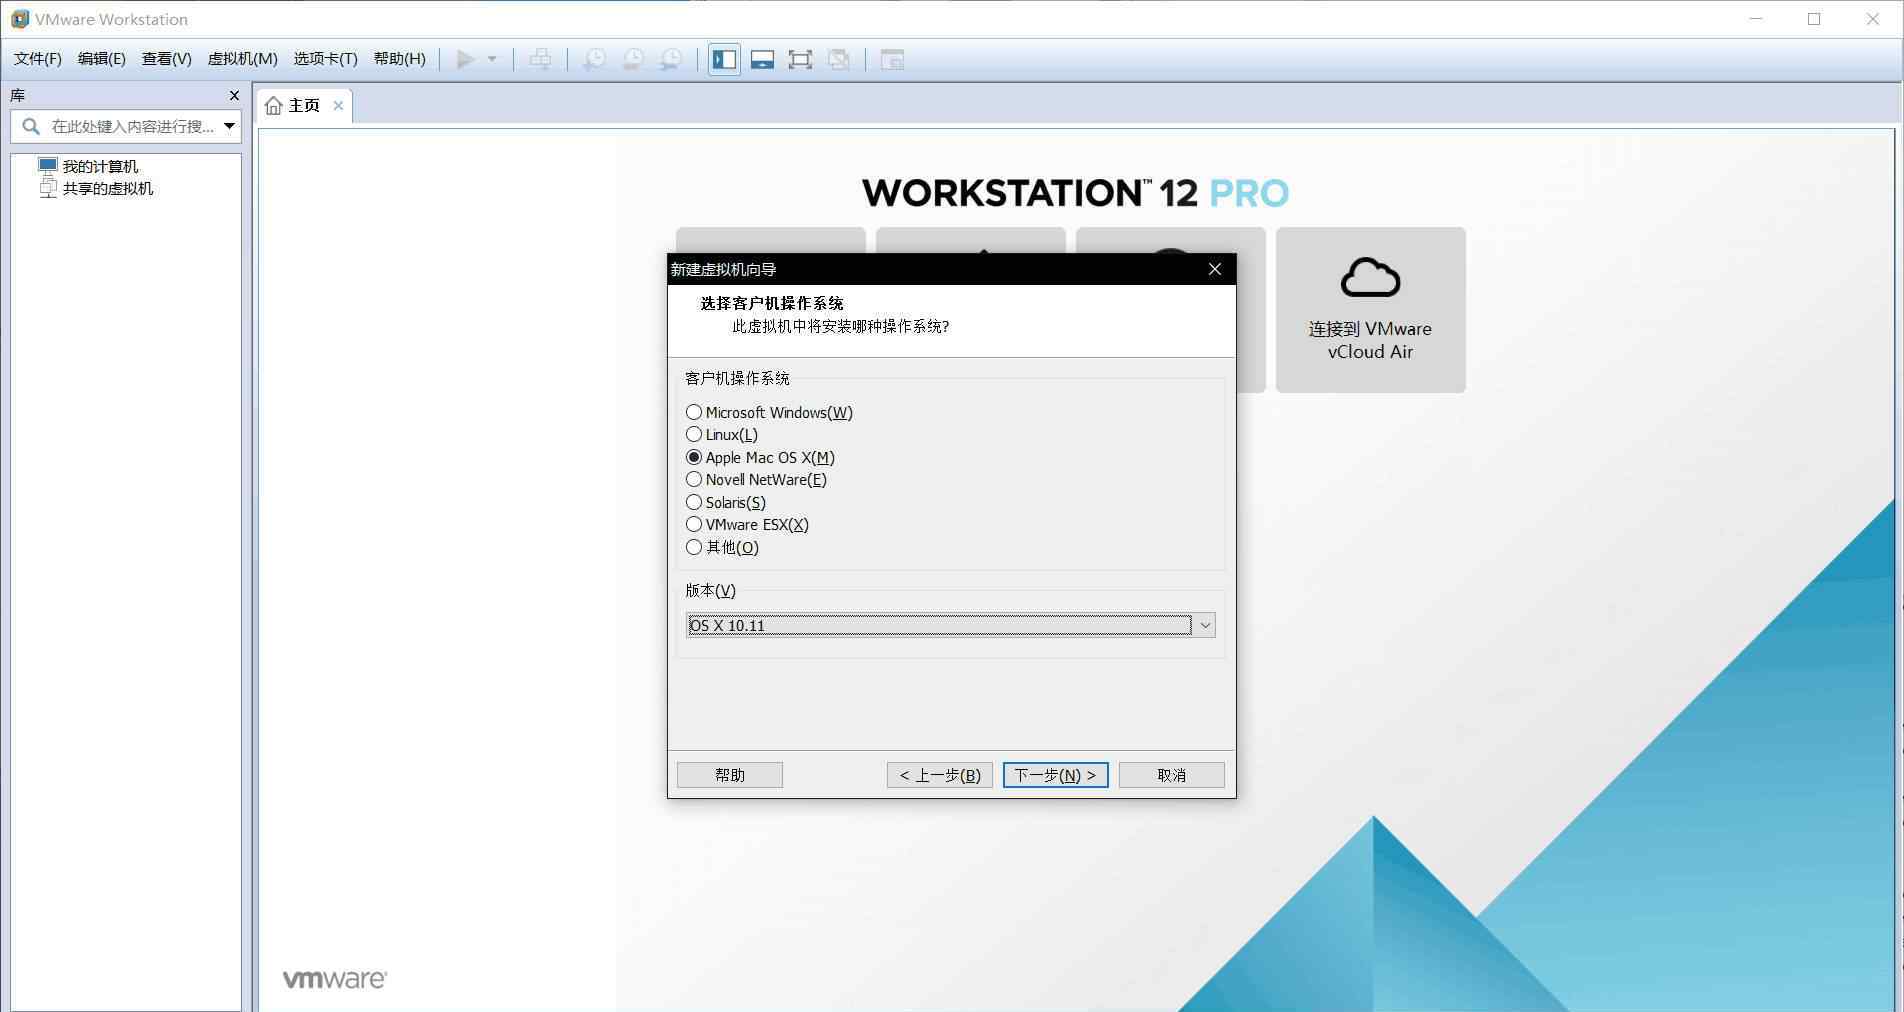Click the magnifier icon in the library search
The width and height of the screenshot is (1904, 1012).
[x=31, y=127]
